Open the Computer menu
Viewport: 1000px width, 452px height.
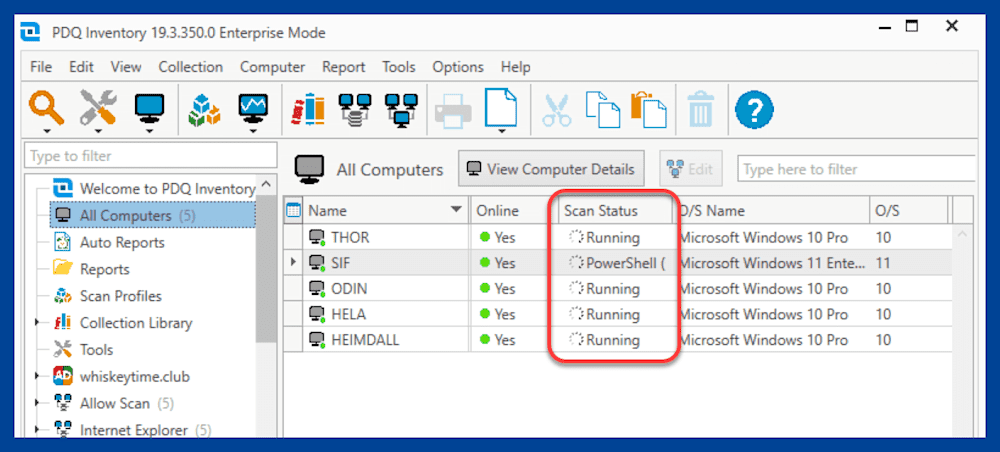point(272,67)
